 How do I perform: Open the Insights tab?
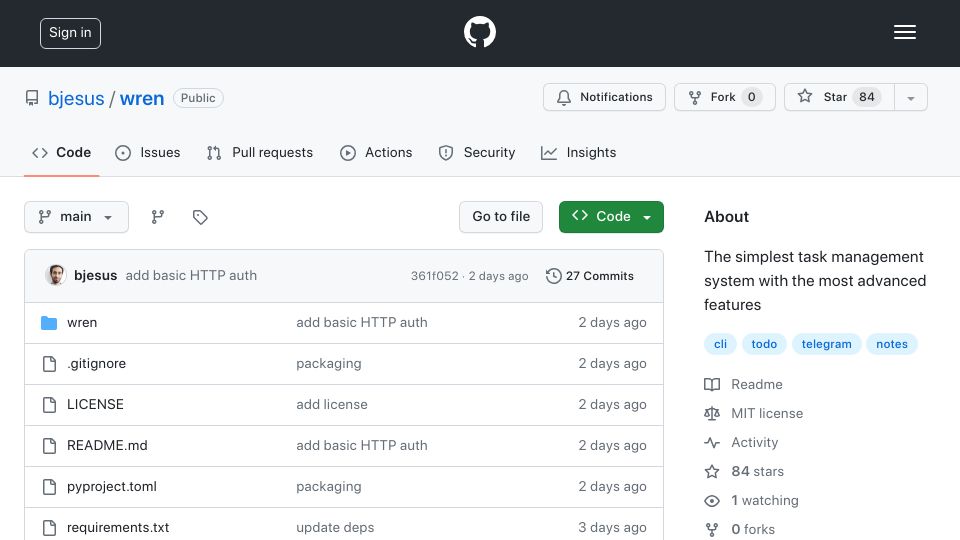coord(579,152)
